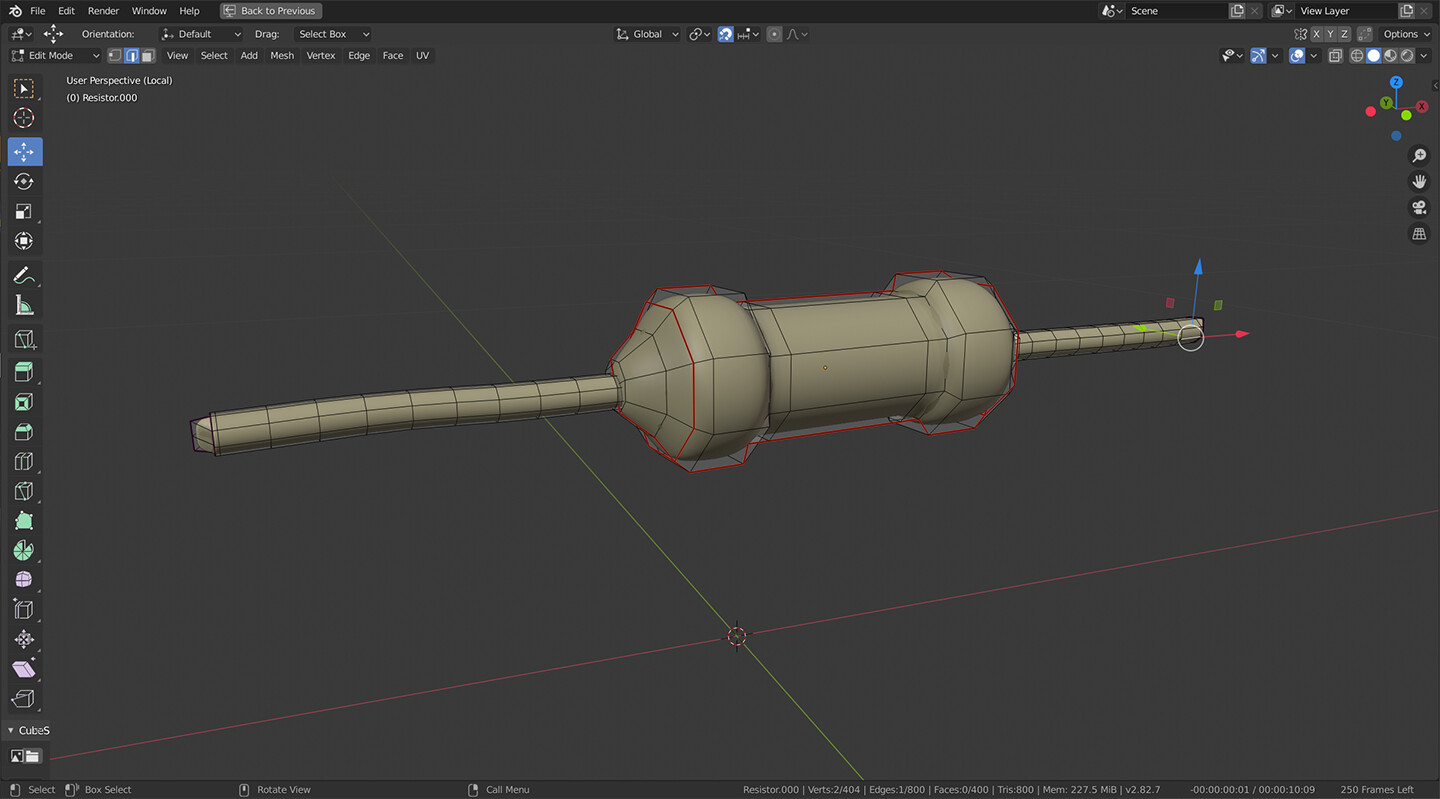Switch to face select mode
This screenshot has height=799, width=1440.
click(x=148, y=56)
